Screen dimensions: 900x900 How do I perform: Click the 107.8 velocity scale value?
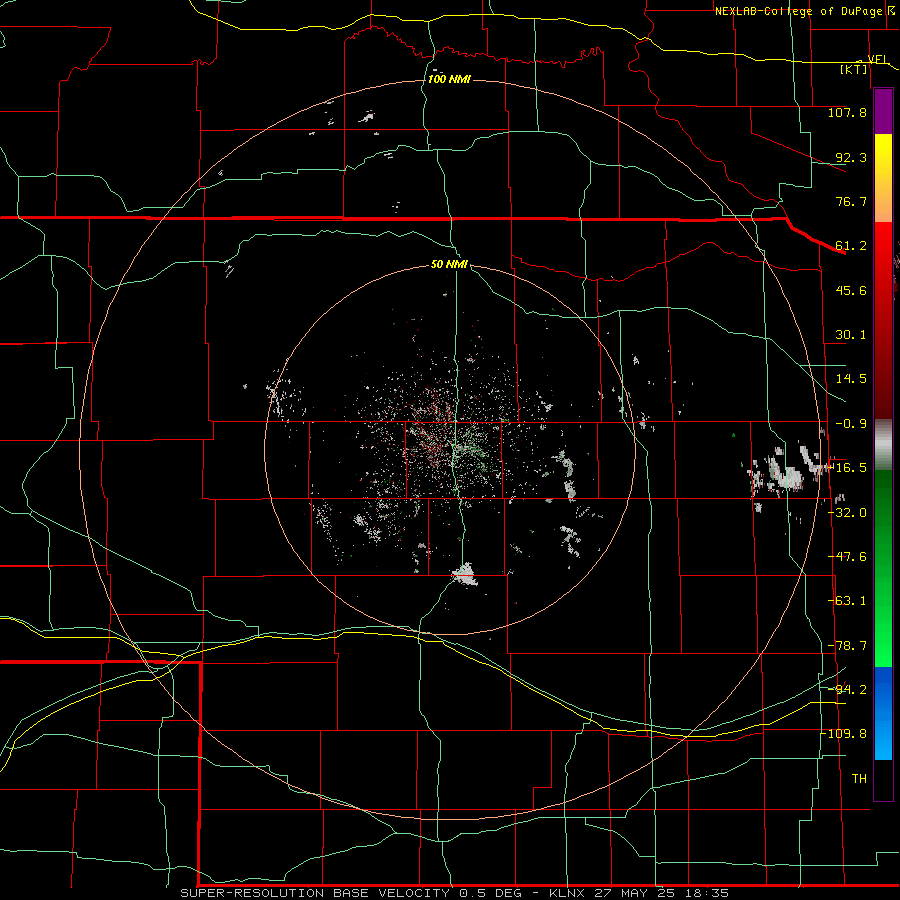click(847, 112)
